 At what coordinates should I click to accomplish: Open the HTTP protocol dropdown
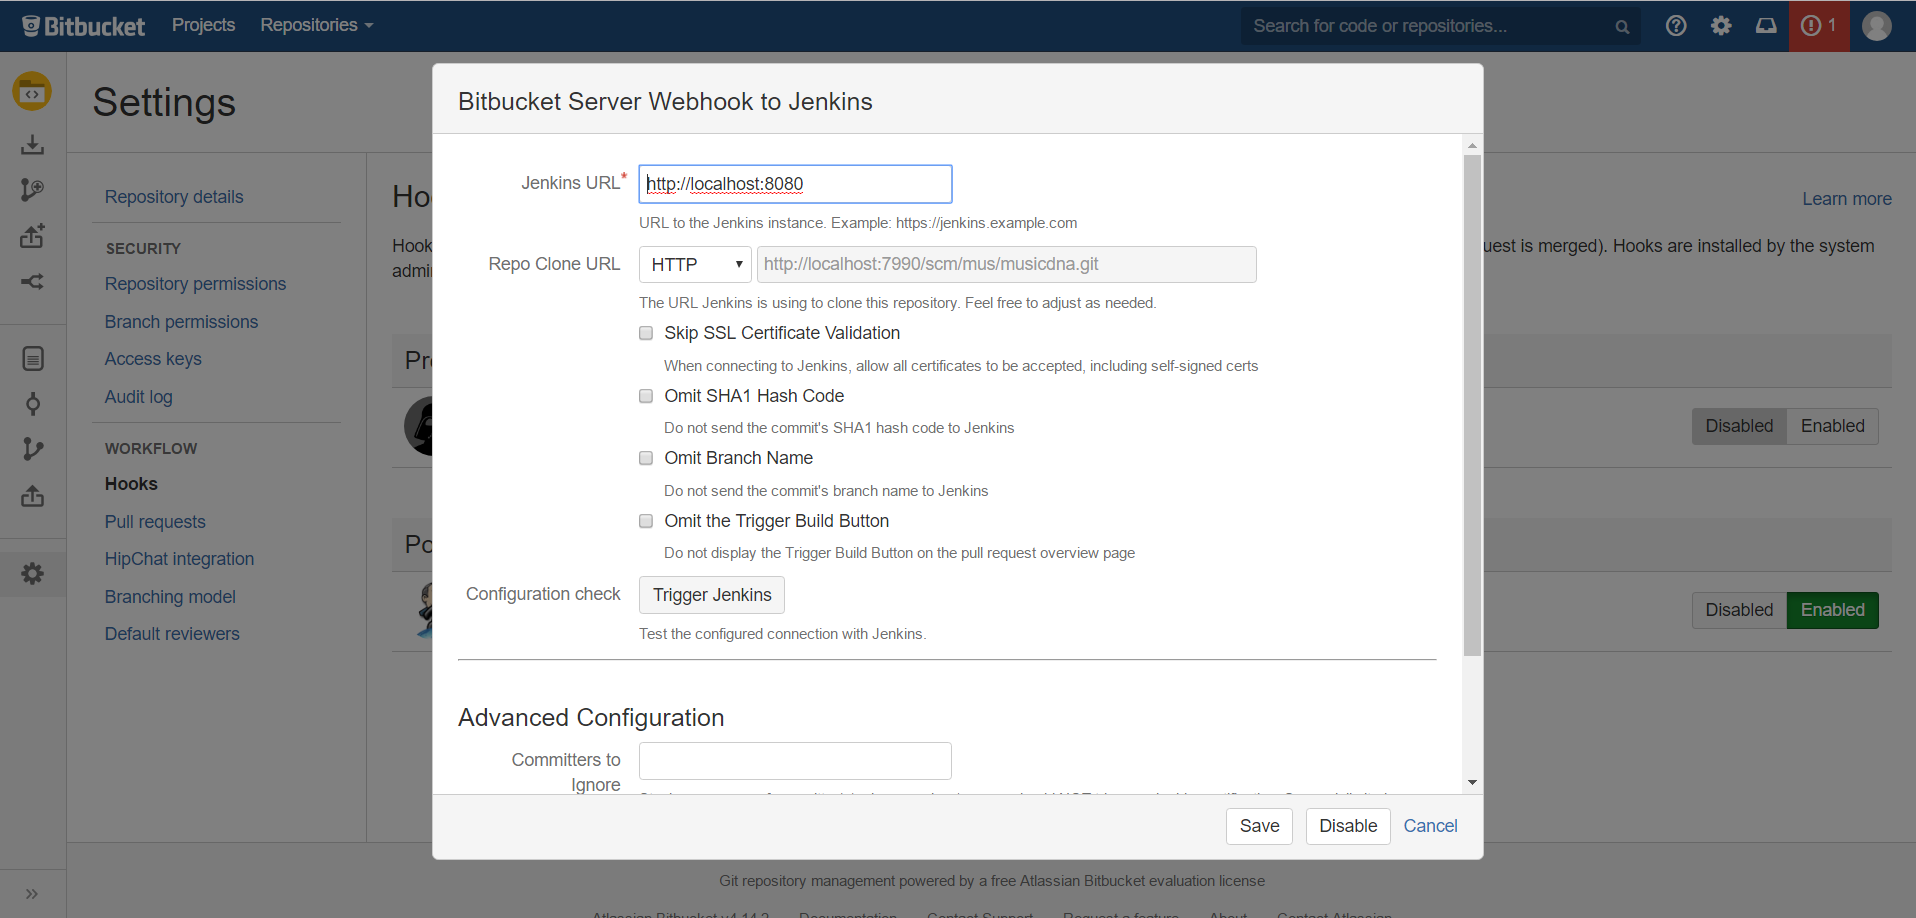(695, 265)
